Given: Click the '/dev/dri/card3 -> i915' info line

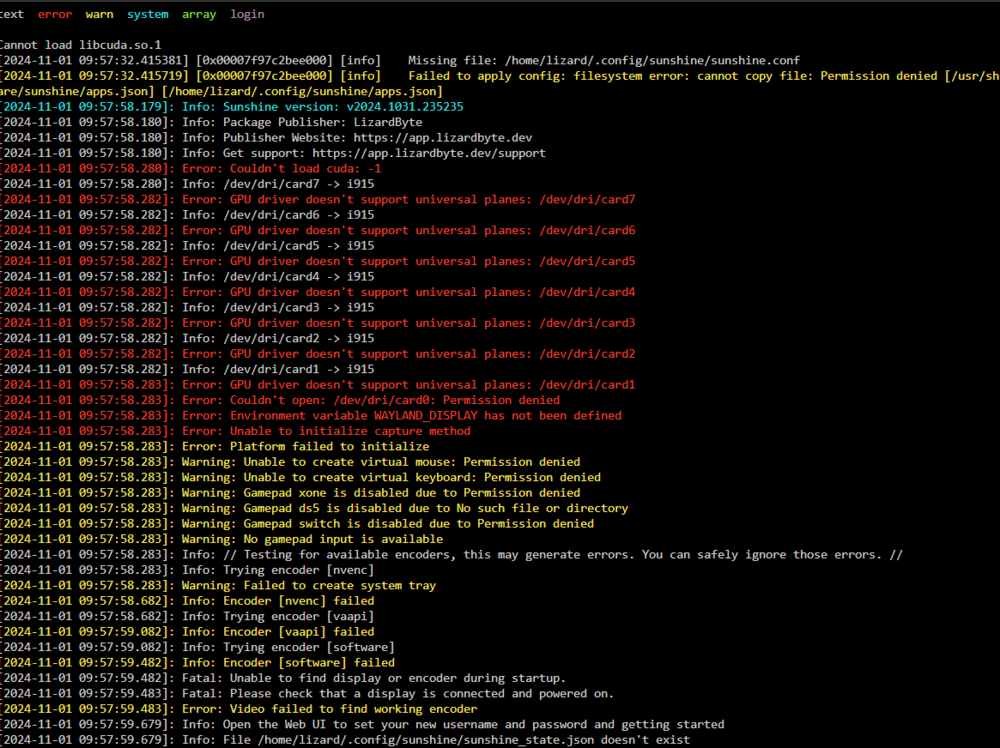Looking at the screenshot, I should (x=187, y=307).
